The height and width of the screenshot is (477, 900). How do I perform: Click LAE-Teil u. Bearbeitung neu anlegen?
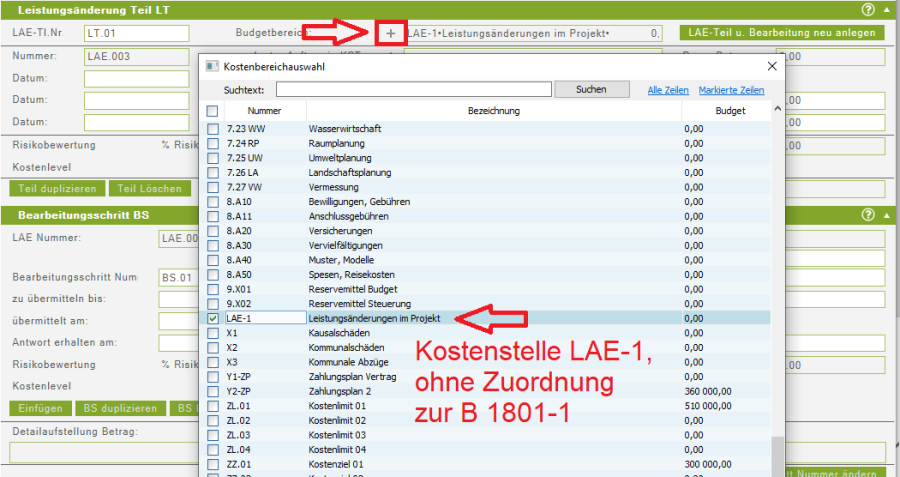(x=781, y=32)
